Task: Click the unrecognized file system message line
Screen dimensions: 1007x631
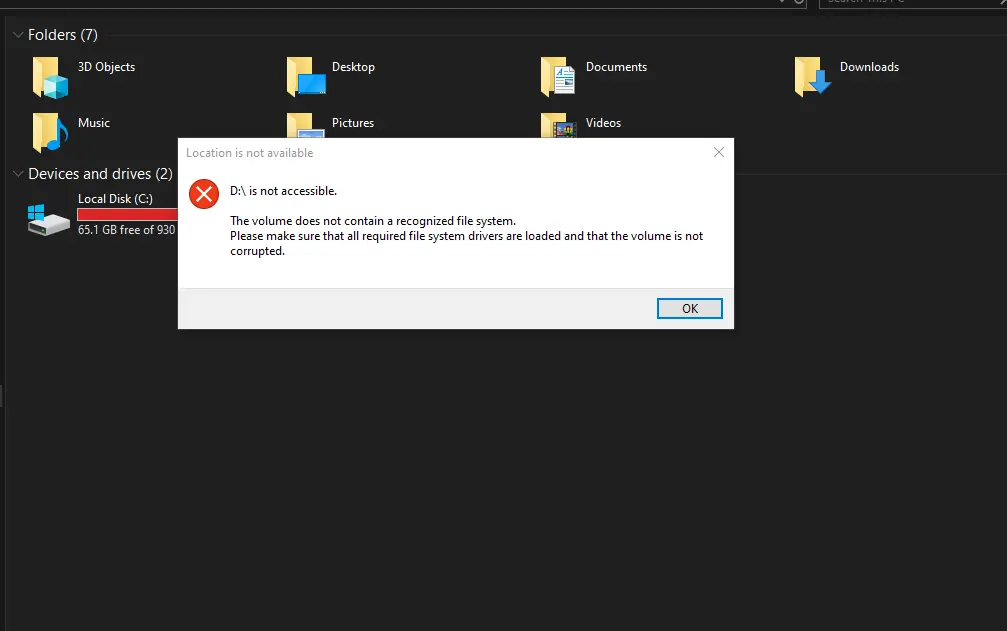Action: (373, 221)
